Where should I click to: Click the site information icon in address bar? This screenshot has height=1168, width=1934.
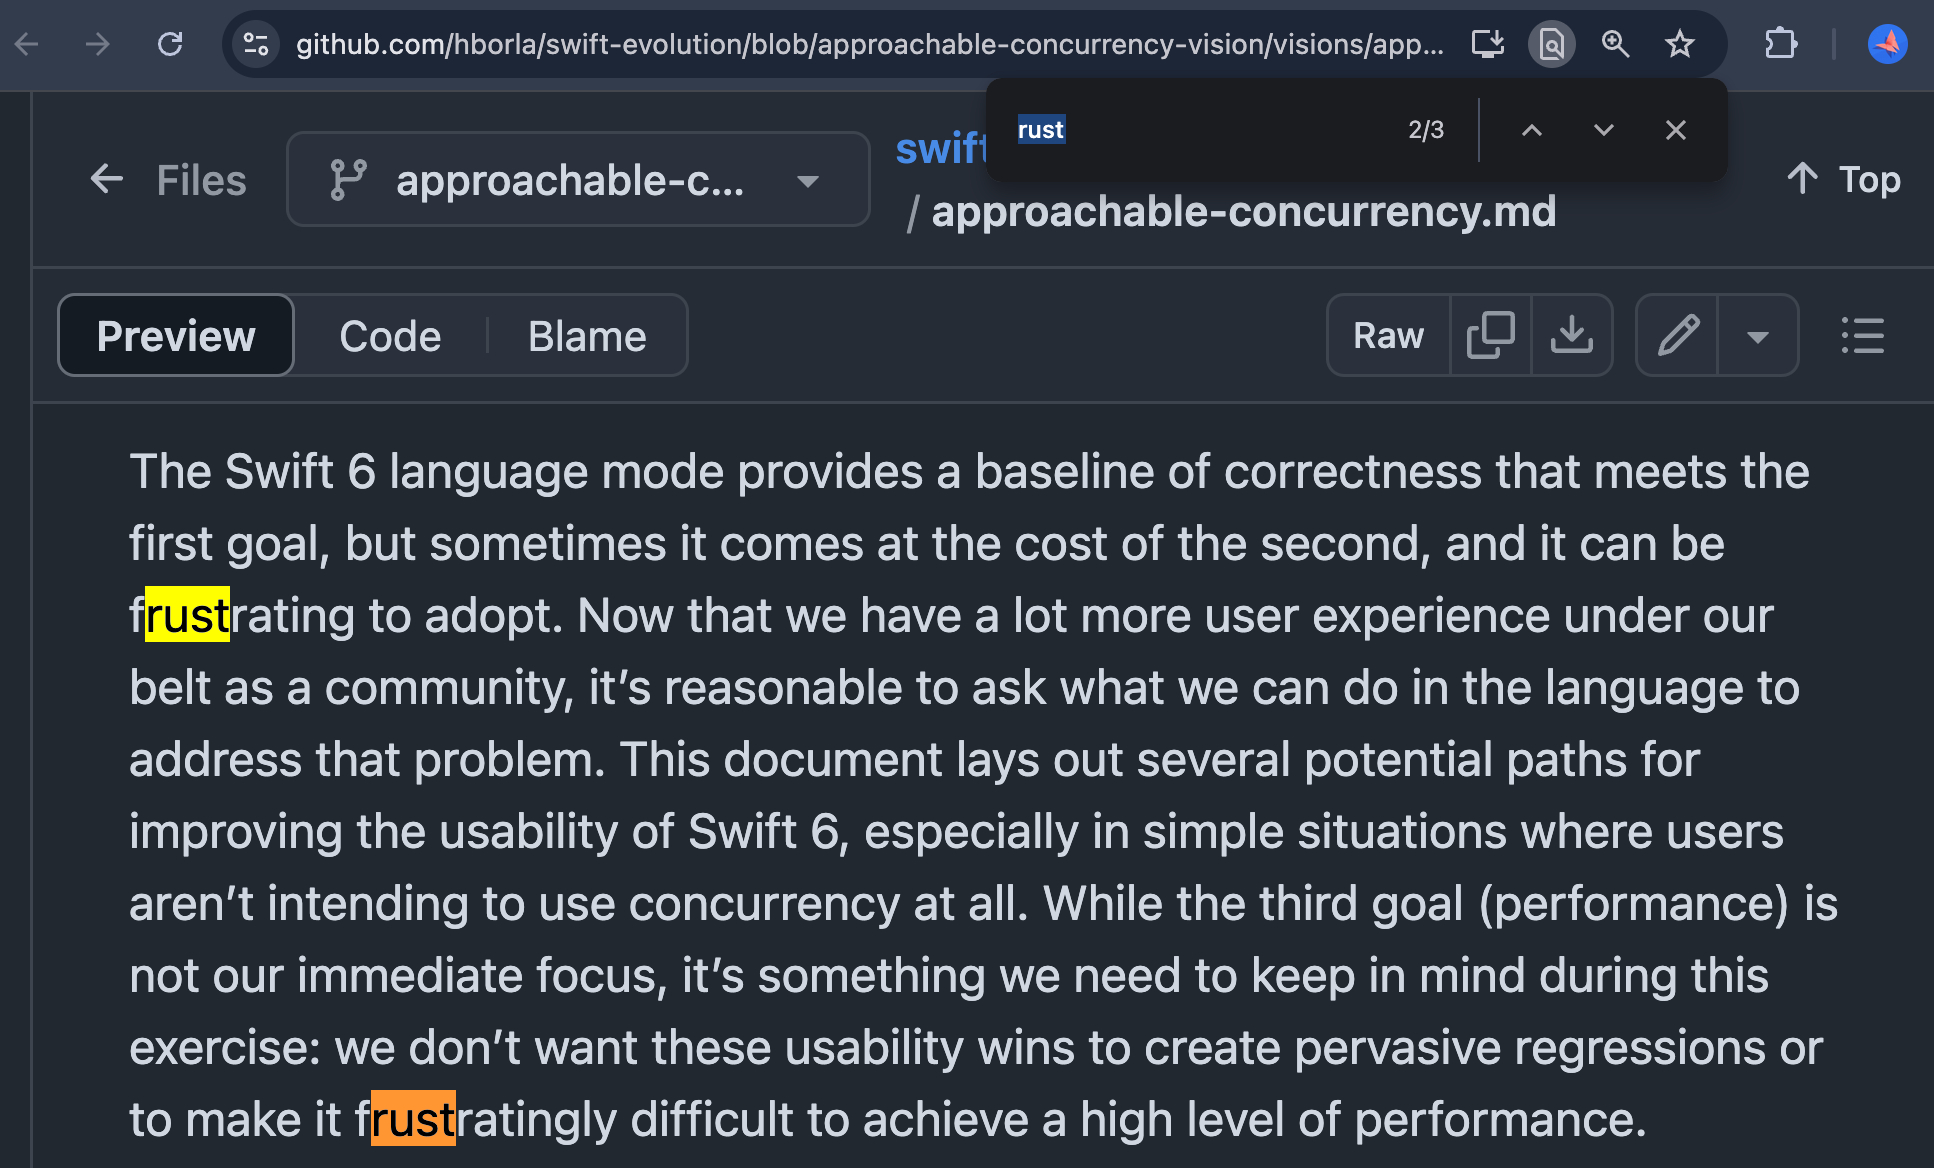pos(256,44)
